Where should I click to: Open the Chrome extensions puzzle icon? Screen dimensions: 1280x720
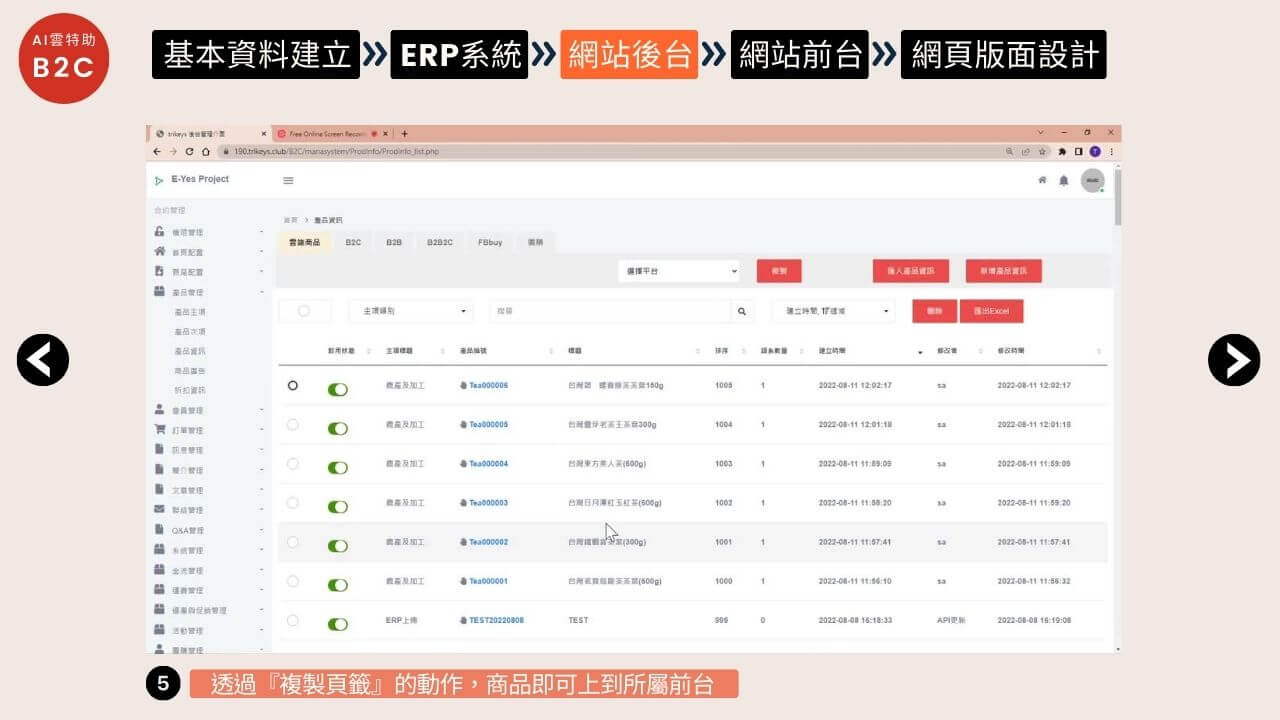pos(1063,151)
